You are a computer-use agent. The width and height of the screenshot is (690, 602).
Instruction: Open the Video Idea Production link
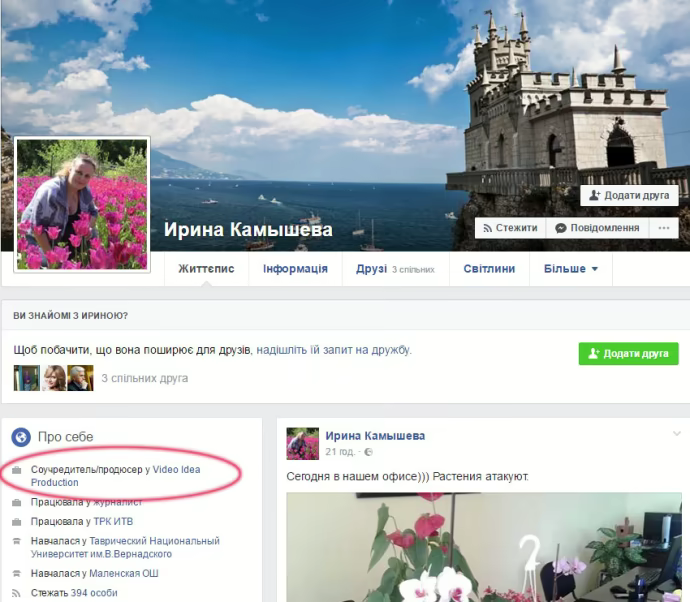176,469
